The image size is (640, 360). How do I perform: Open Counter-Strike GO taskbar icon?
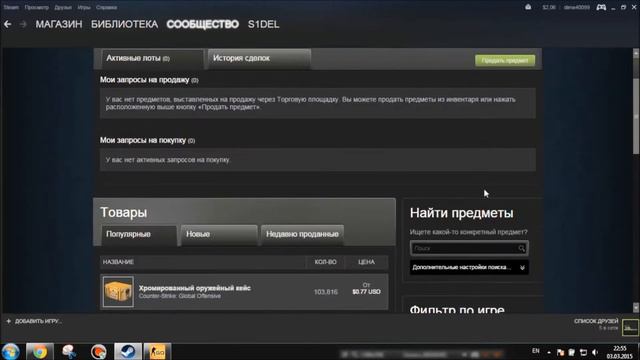[157, 351]
